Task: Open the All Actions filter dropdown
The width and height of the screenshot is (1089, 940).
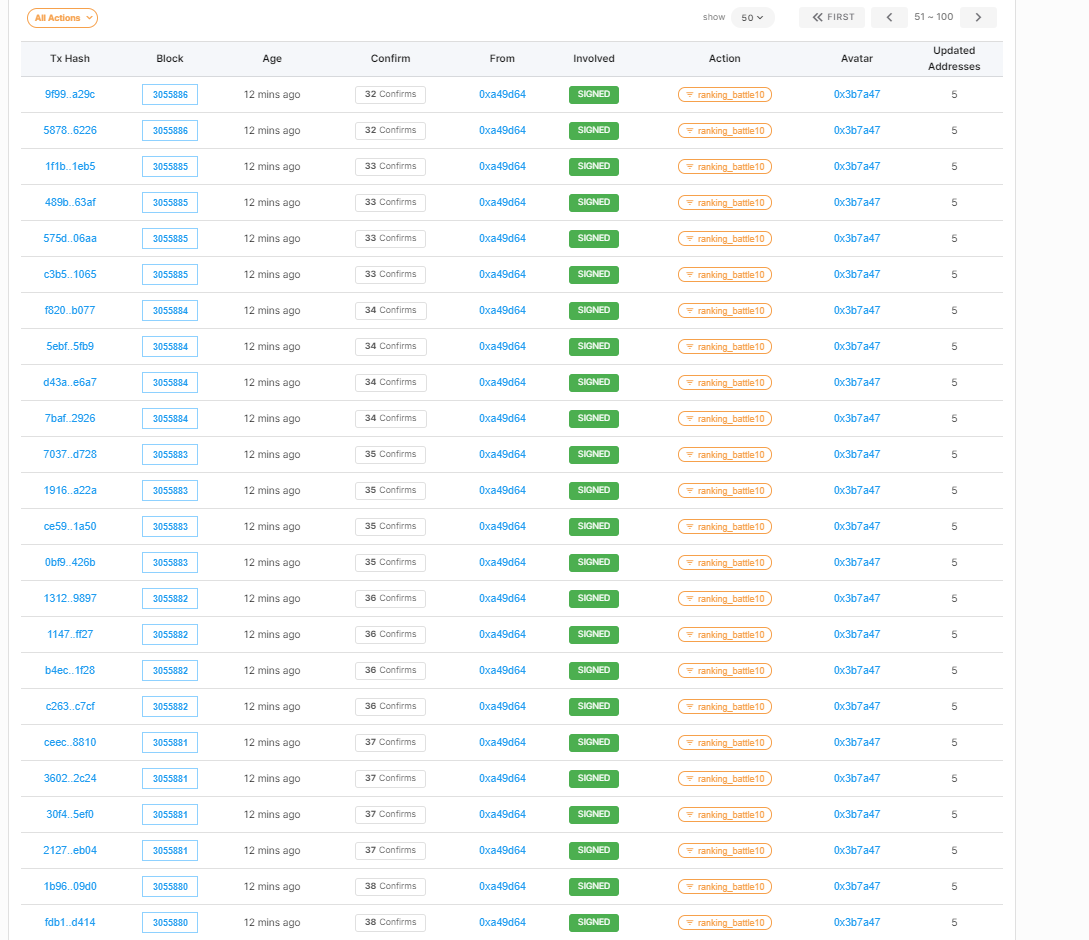Action: [x=62, y=17]
